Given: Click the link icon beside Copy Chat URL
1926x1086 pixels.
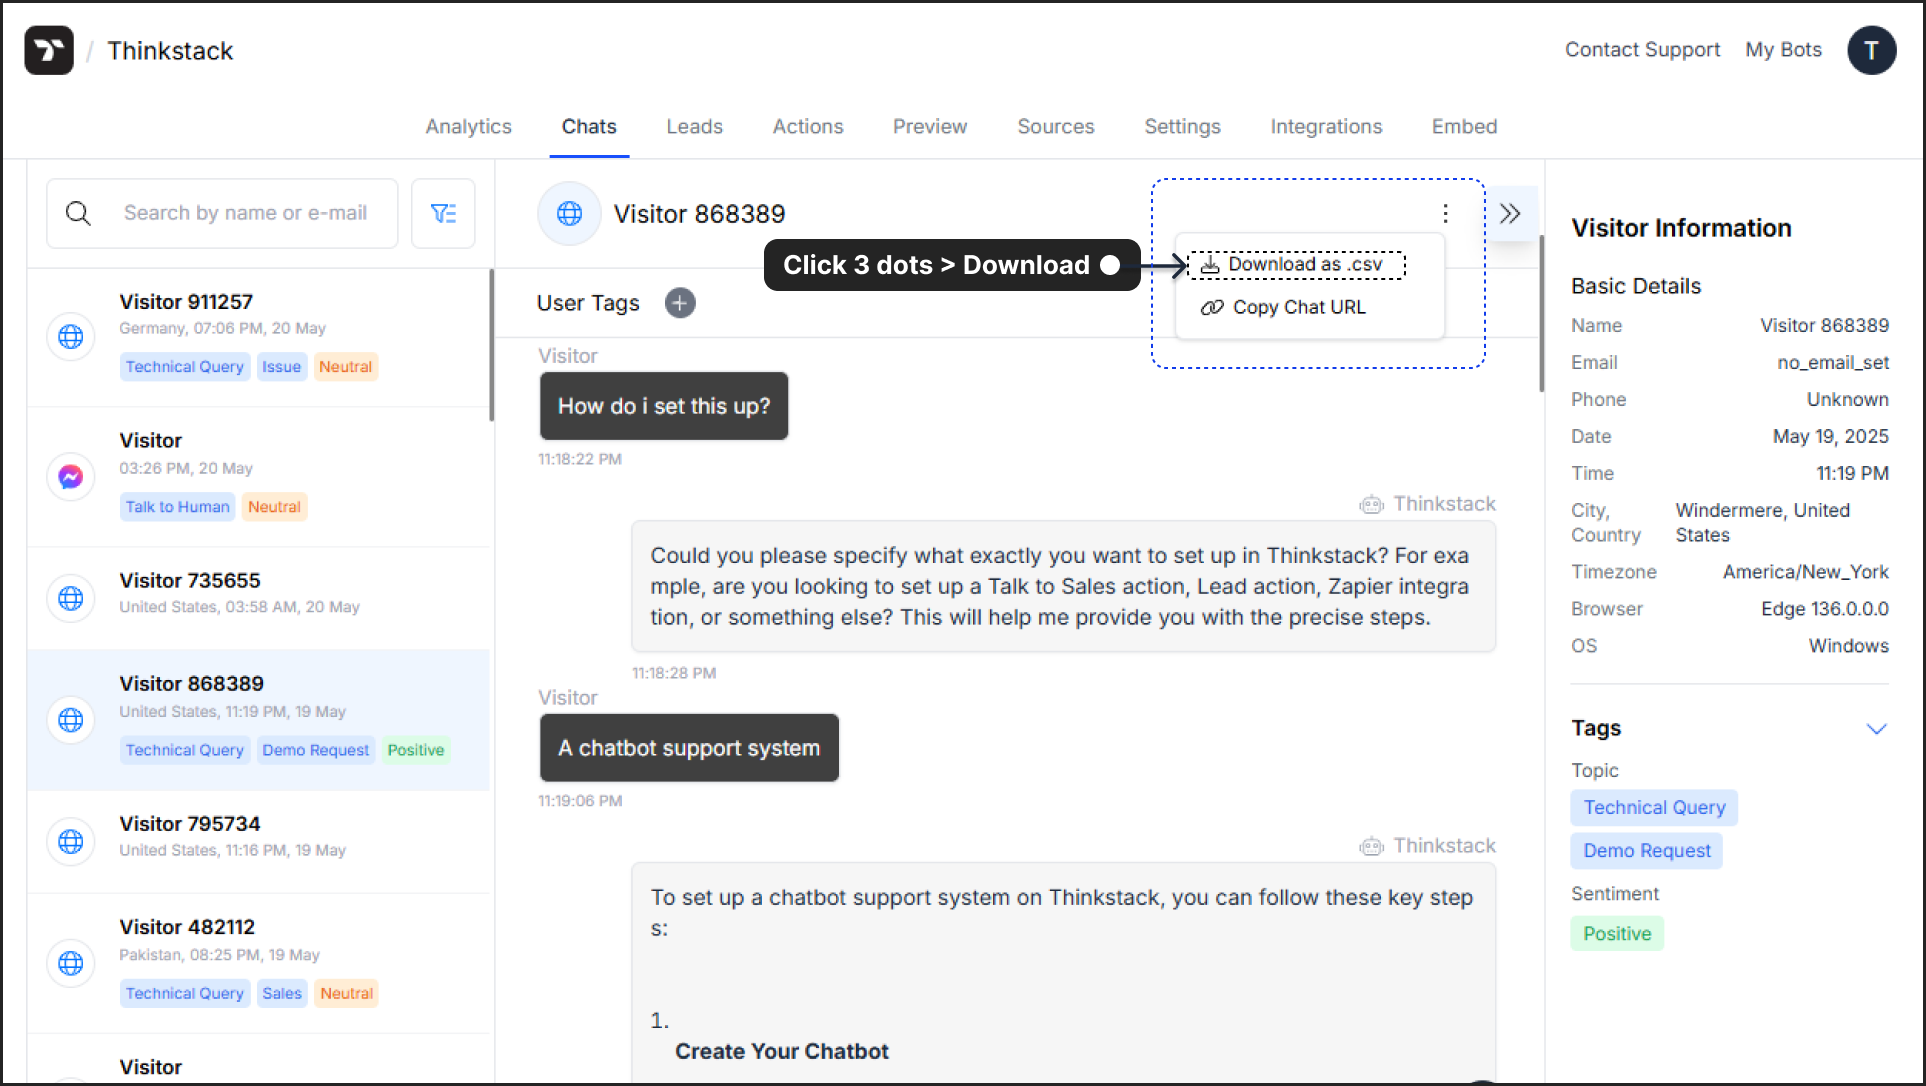Looking at the screenshot, I should click(x=1212, y=307).
